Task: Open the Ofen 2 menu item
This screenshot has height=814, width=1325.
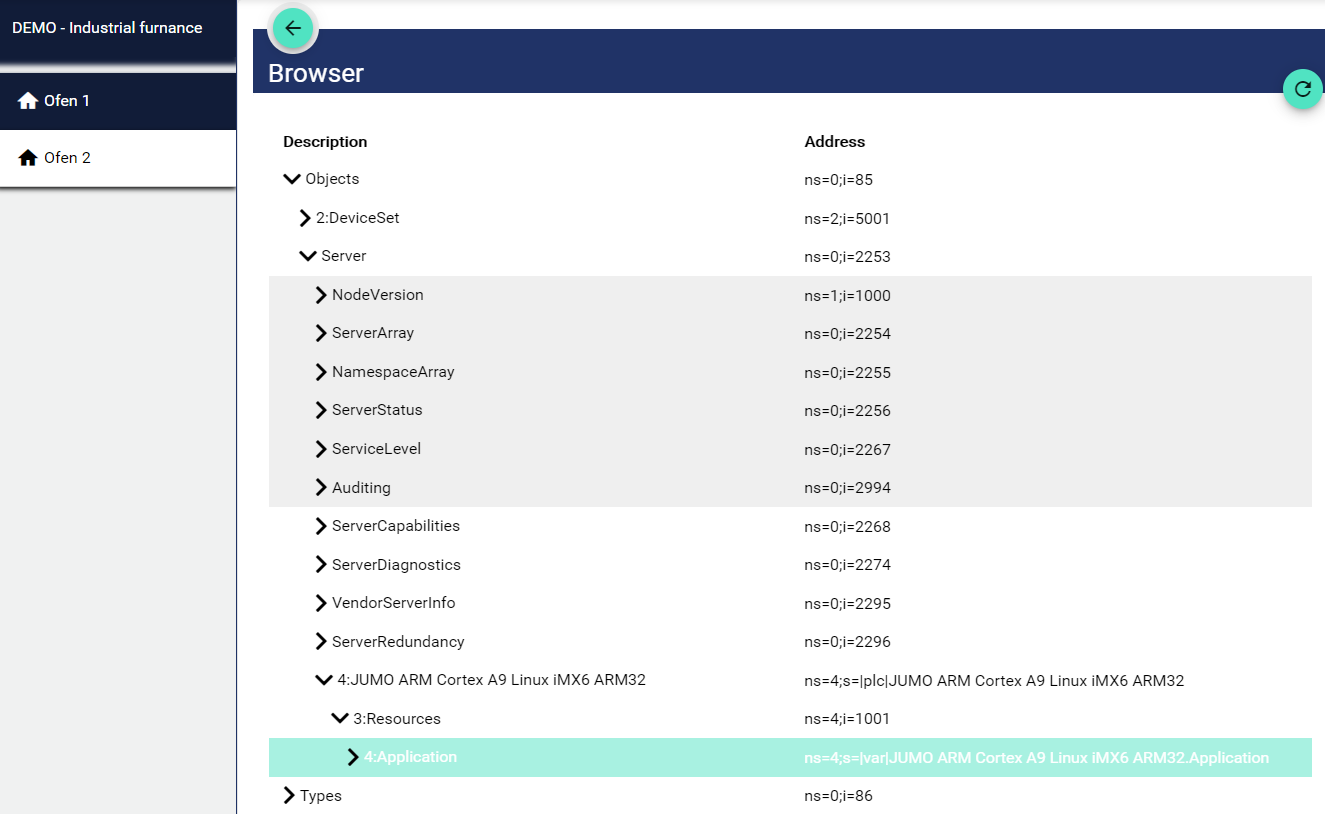Action: click(x=67, y=158)
